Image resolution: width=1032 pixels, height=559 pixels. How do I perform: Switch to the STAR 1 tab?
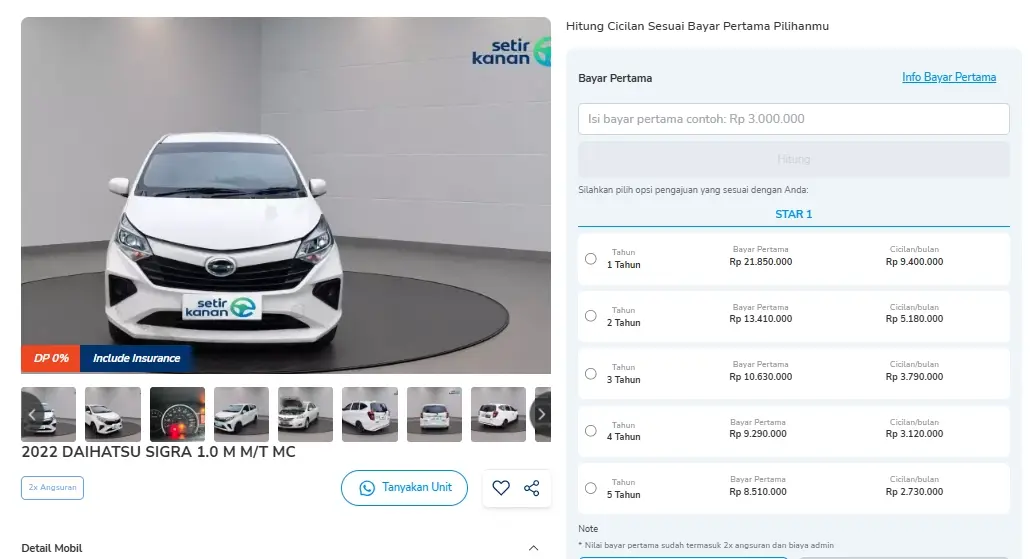[794, 215]
